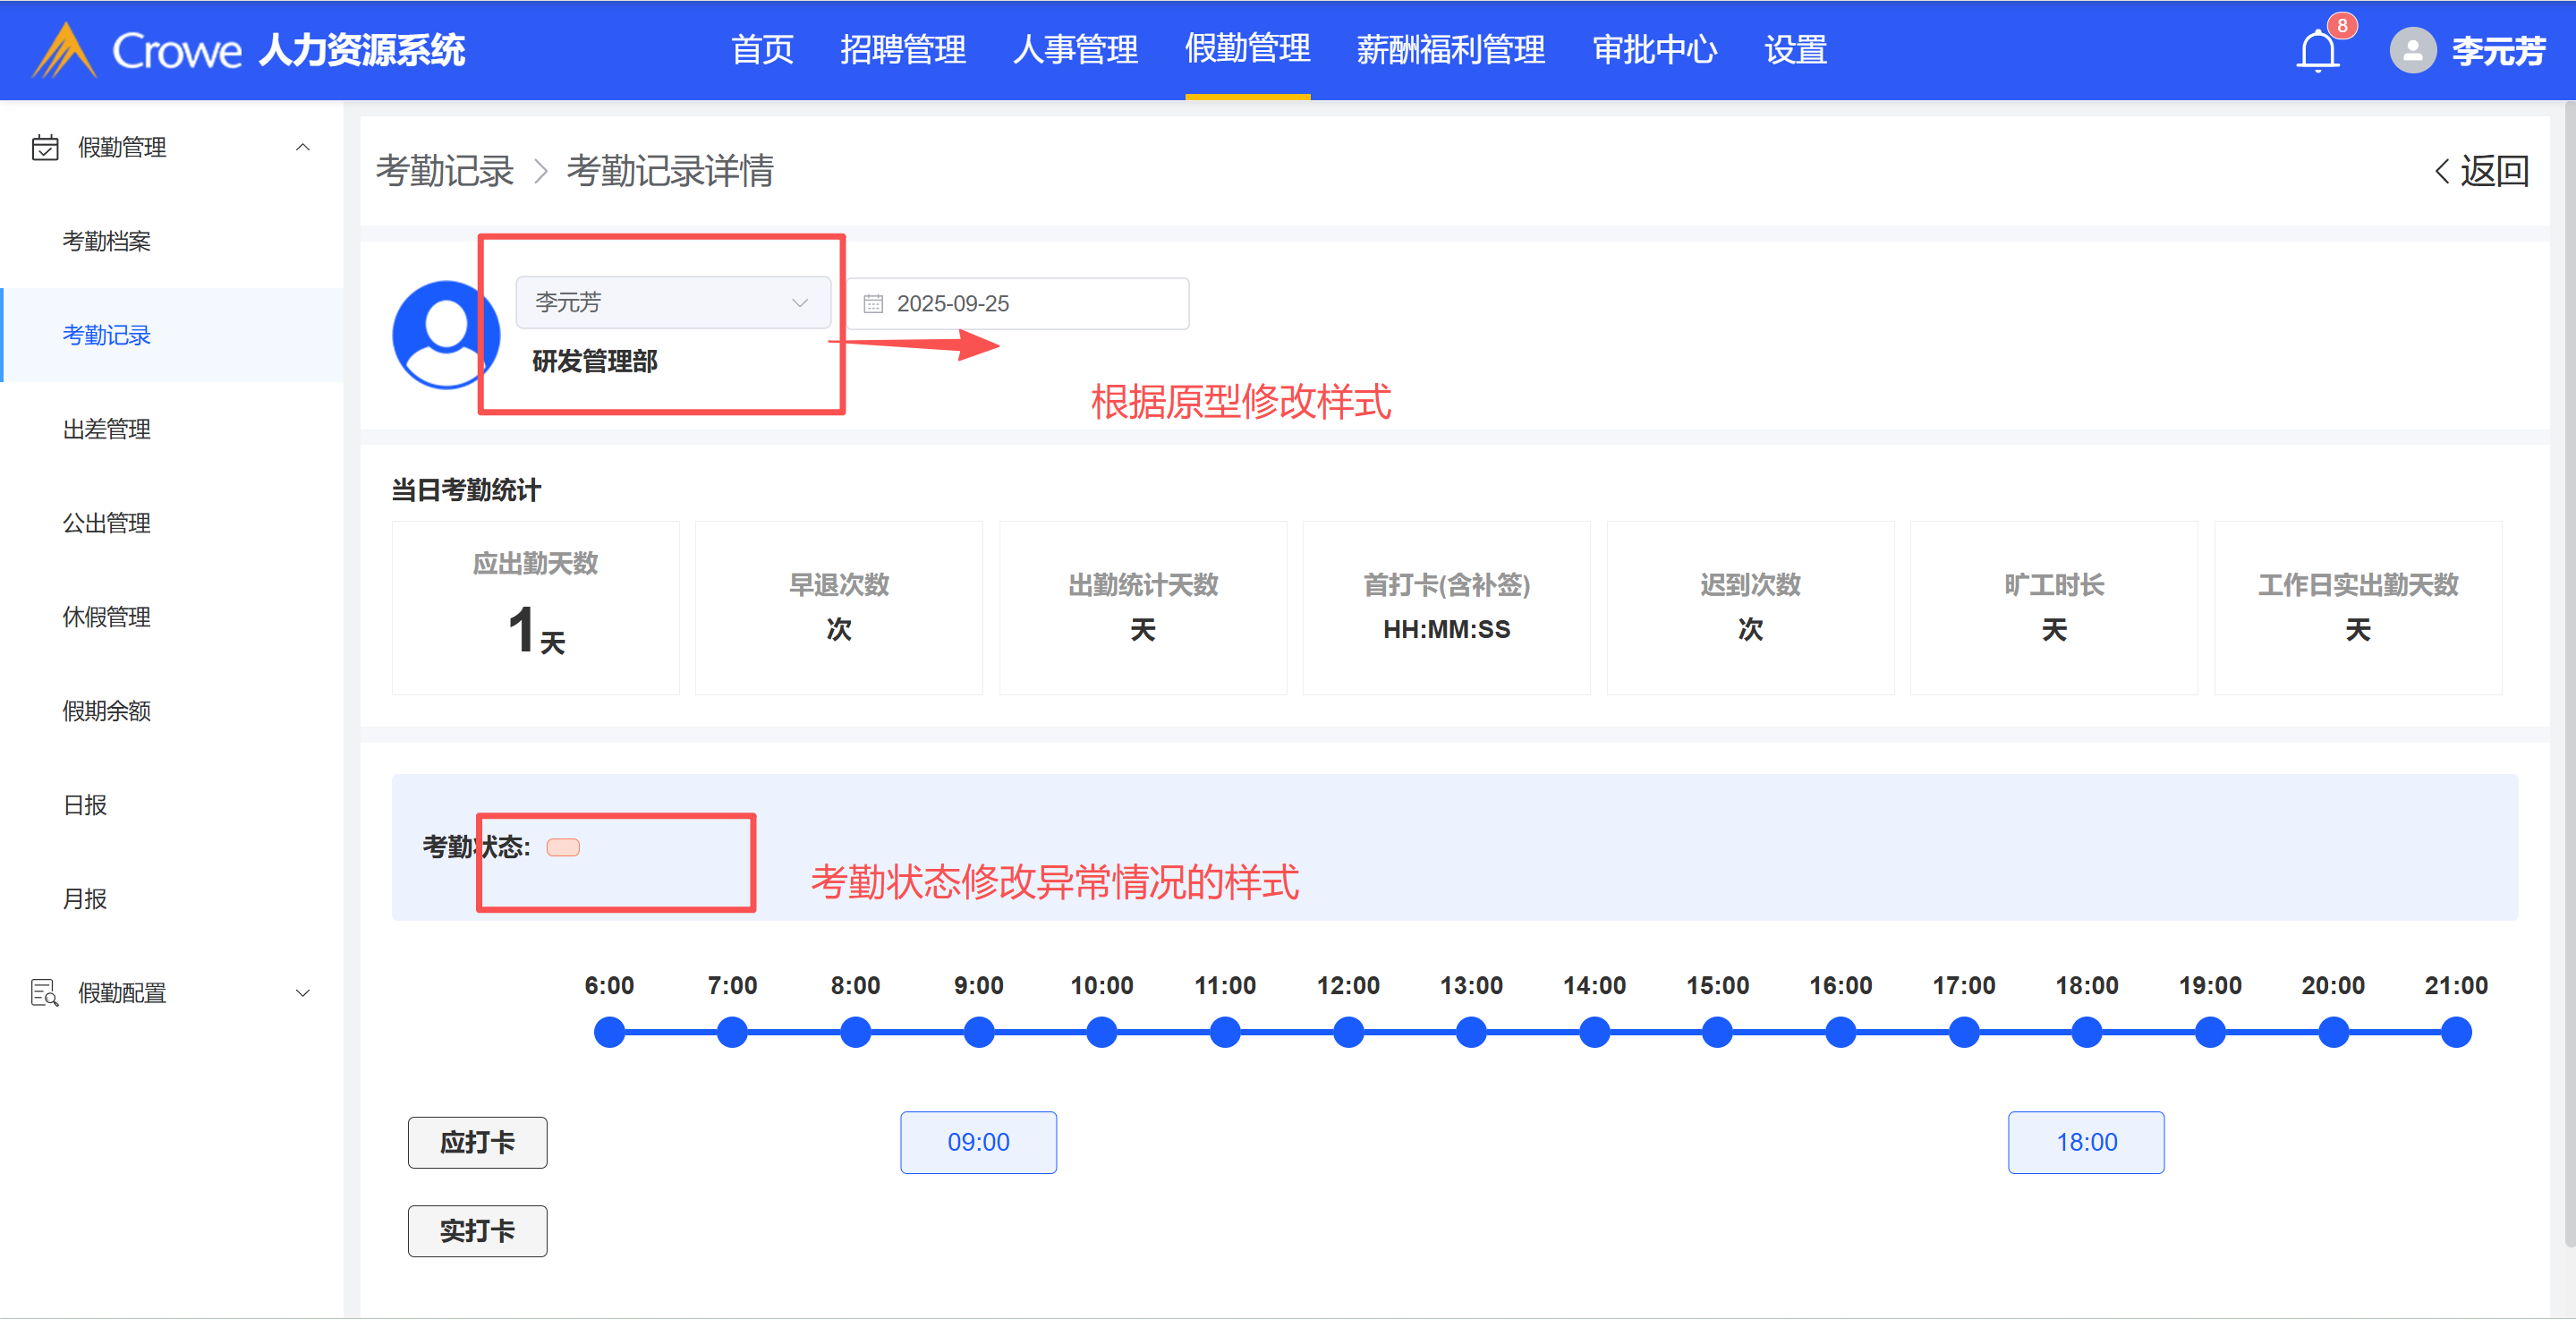The height and width of the screenshot is (1319, 2576).
Task: Open the 李元芳 employee dropdown
Action: tap(672, 302)
